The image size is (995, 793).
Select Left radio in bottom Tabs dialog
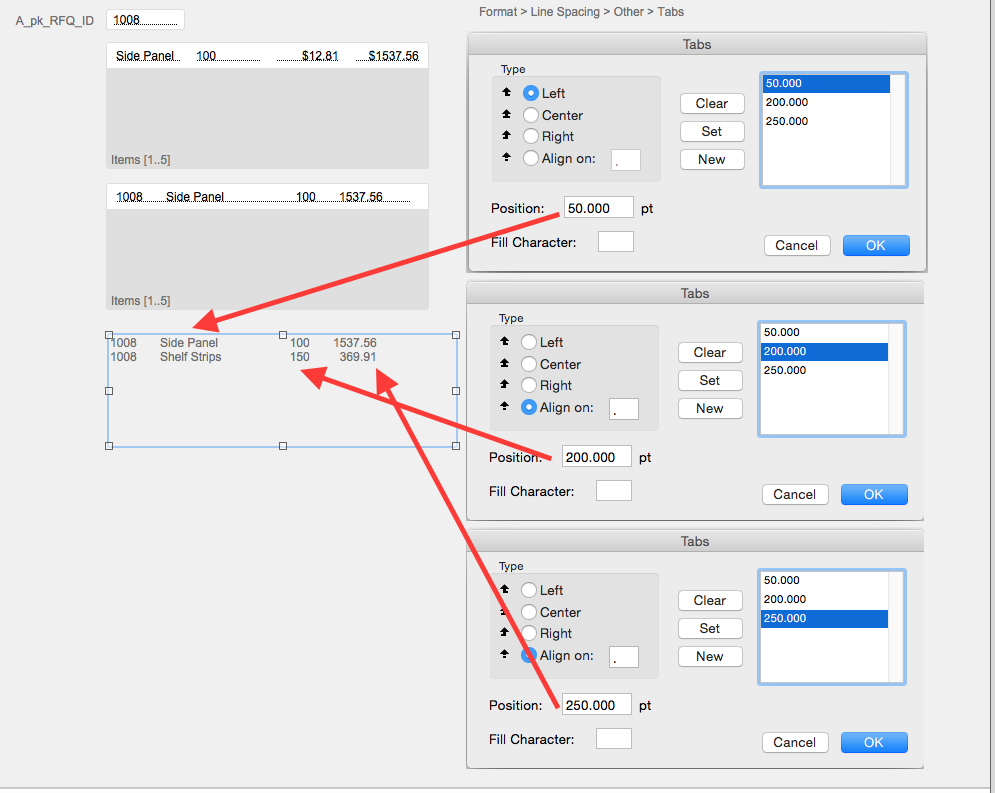point(529,590)
